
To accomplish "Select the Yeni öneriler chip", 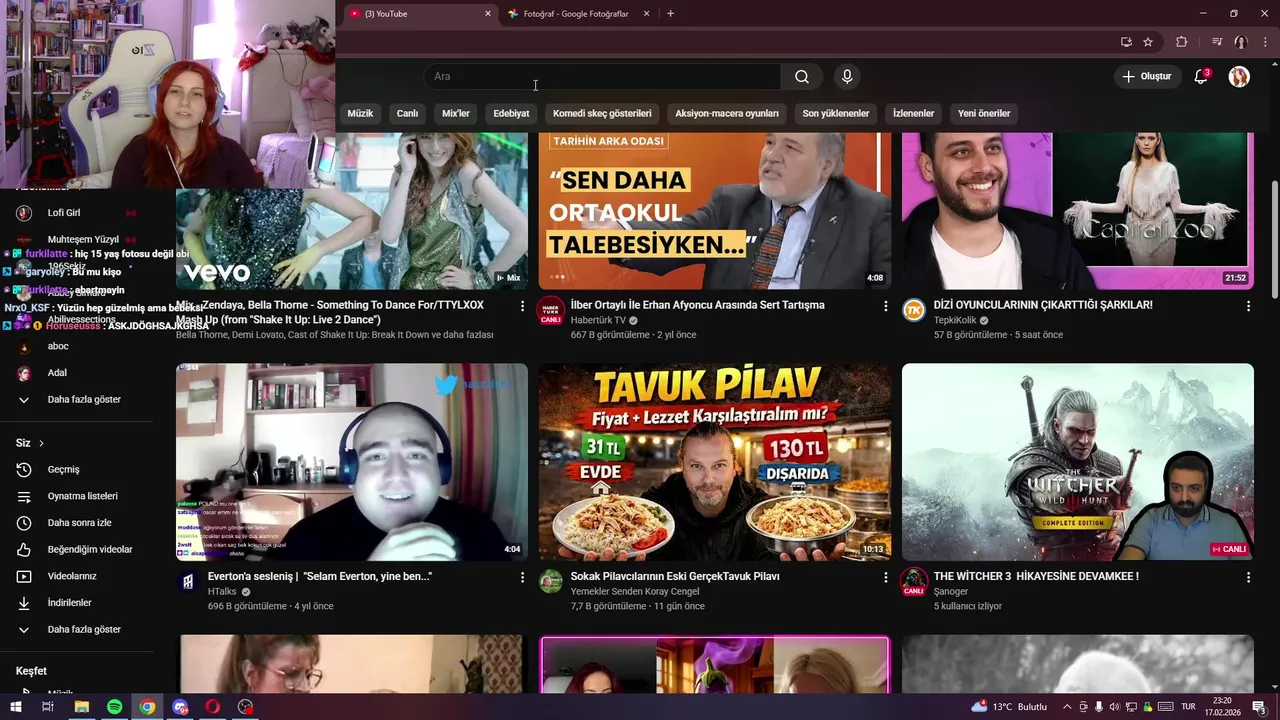I will (984, 113).
